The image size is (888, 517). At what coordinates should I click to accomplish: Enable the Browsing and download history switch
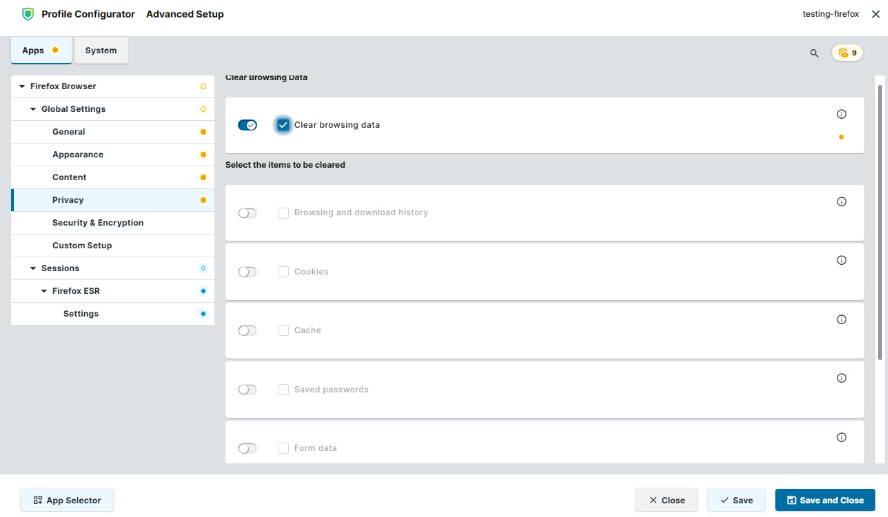coord(247,213)
